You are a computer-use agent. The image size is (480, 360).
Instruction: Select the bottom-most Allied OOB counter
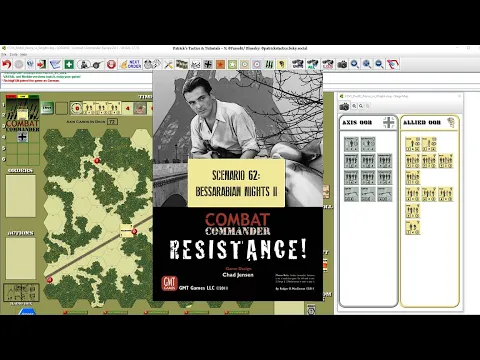click(413, 227)
